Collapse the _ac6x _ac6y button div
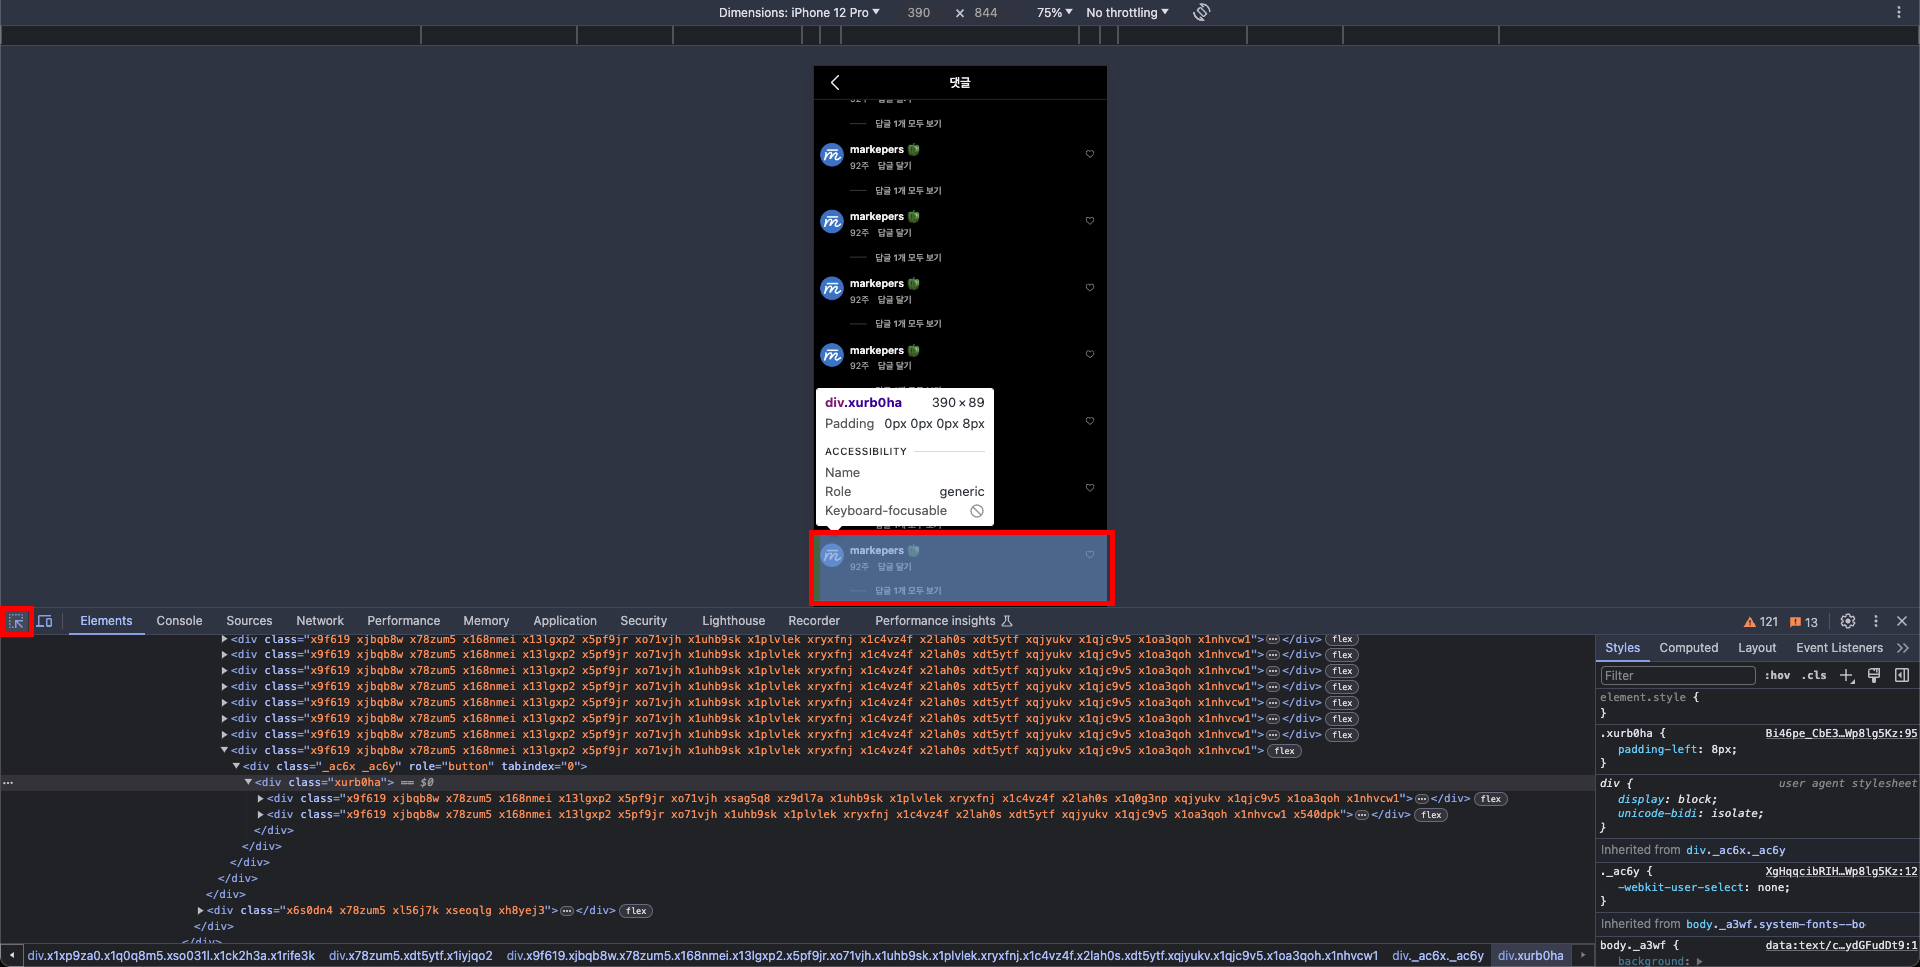1920x967 pixels. [x=236, y=766]
